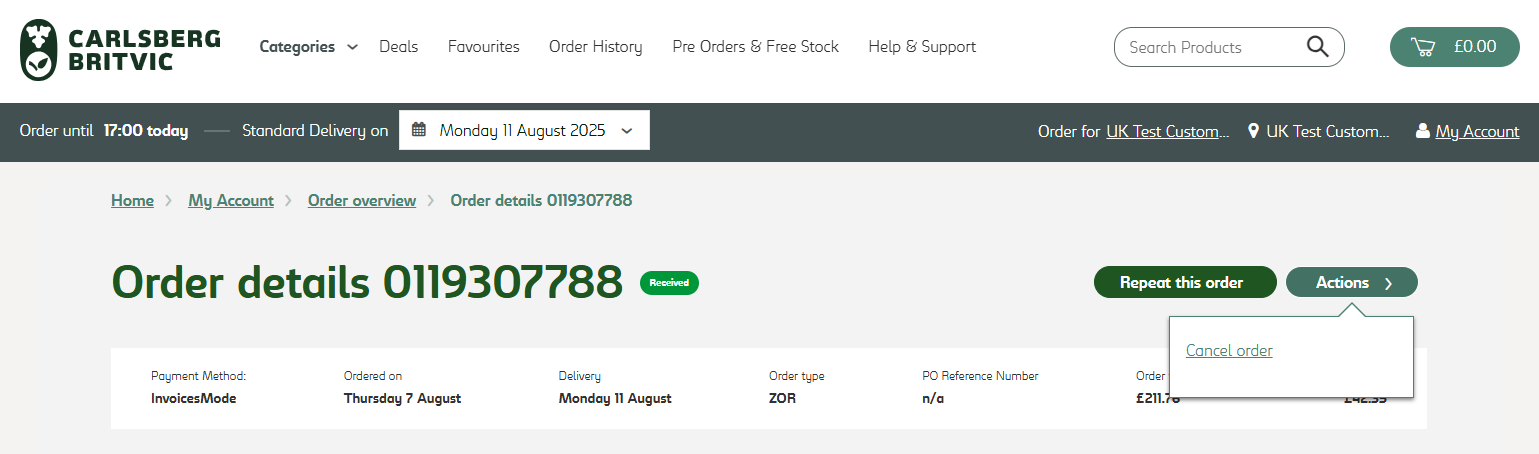
Task: Click the calendar icon for delivery date
Action: 419,130
